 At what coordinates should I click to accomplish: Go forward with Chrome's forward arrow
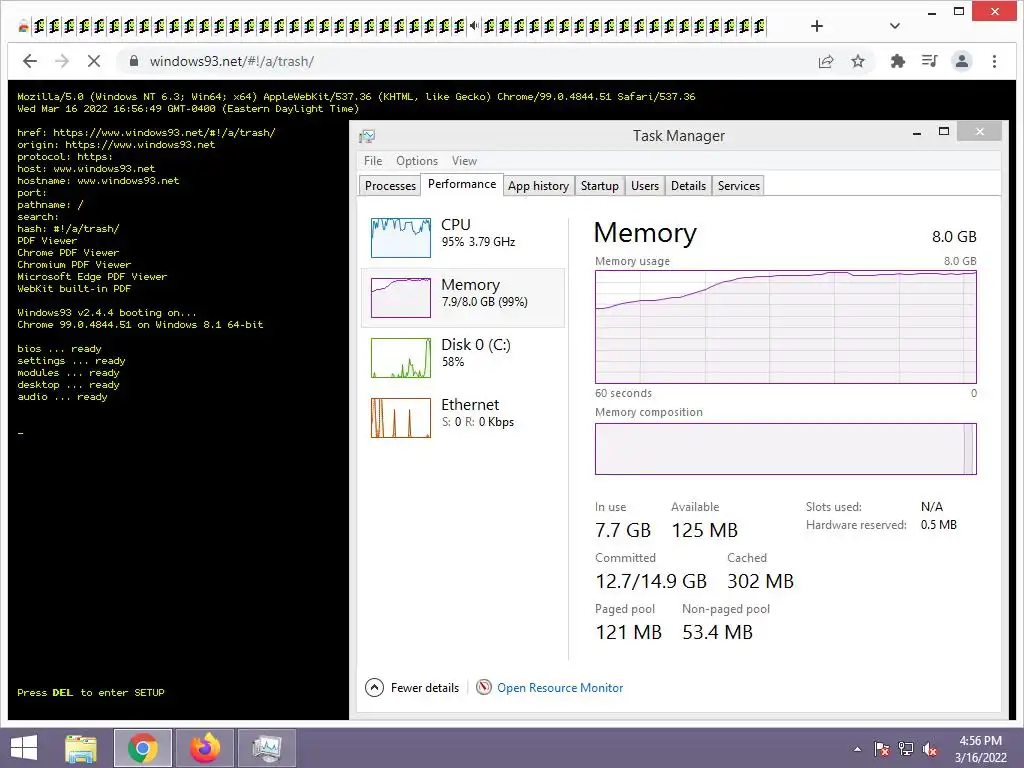(62, 61)
